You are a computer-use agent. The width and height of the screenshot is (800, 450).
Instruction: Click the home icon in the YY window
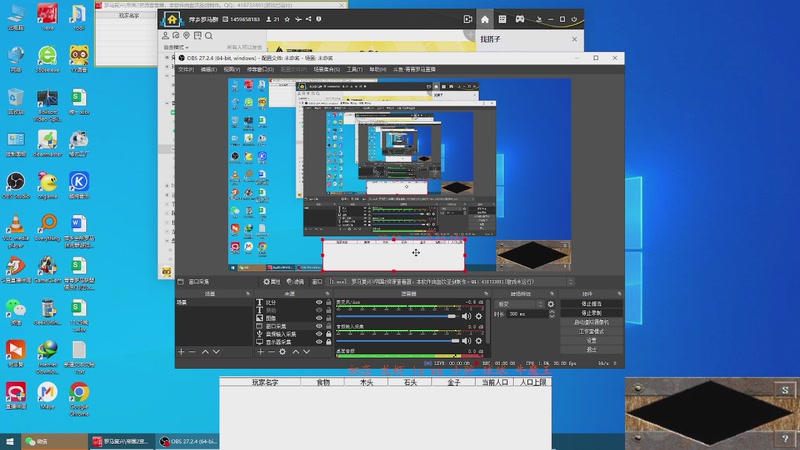coord(485,19)
